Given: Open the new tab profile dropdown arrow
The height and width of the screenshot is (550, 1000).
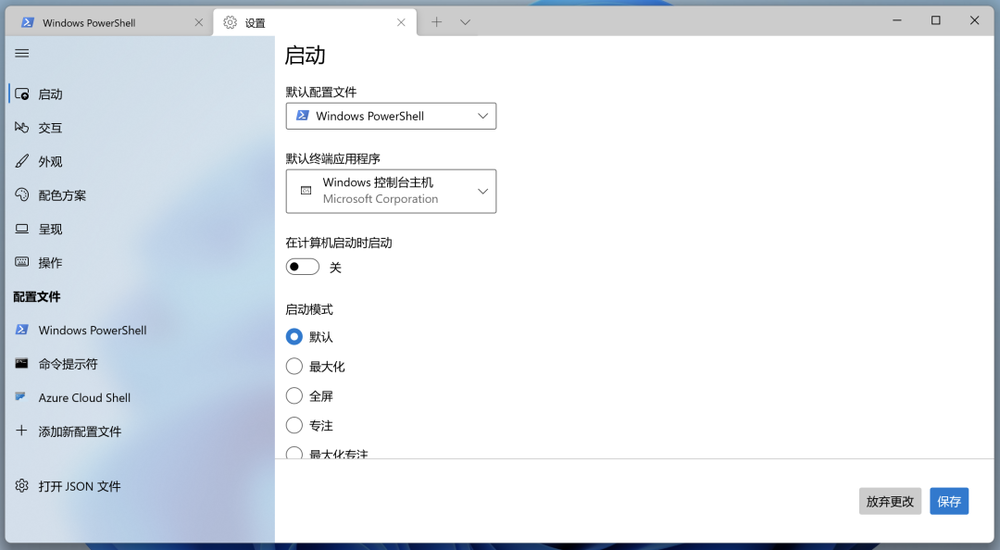Looking at the screenshot, I should 466,22.
